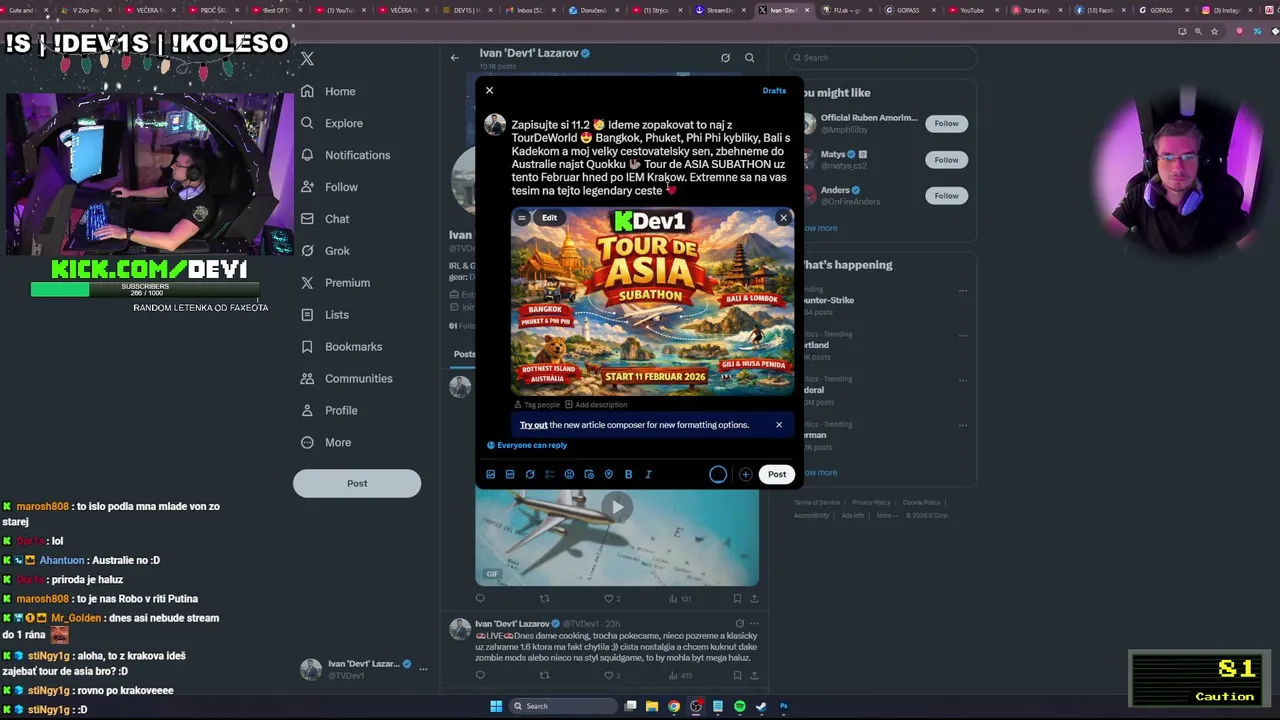Open Notifications in the sidebar
The width and height of the screenshot is (1280, 720).
345,155
